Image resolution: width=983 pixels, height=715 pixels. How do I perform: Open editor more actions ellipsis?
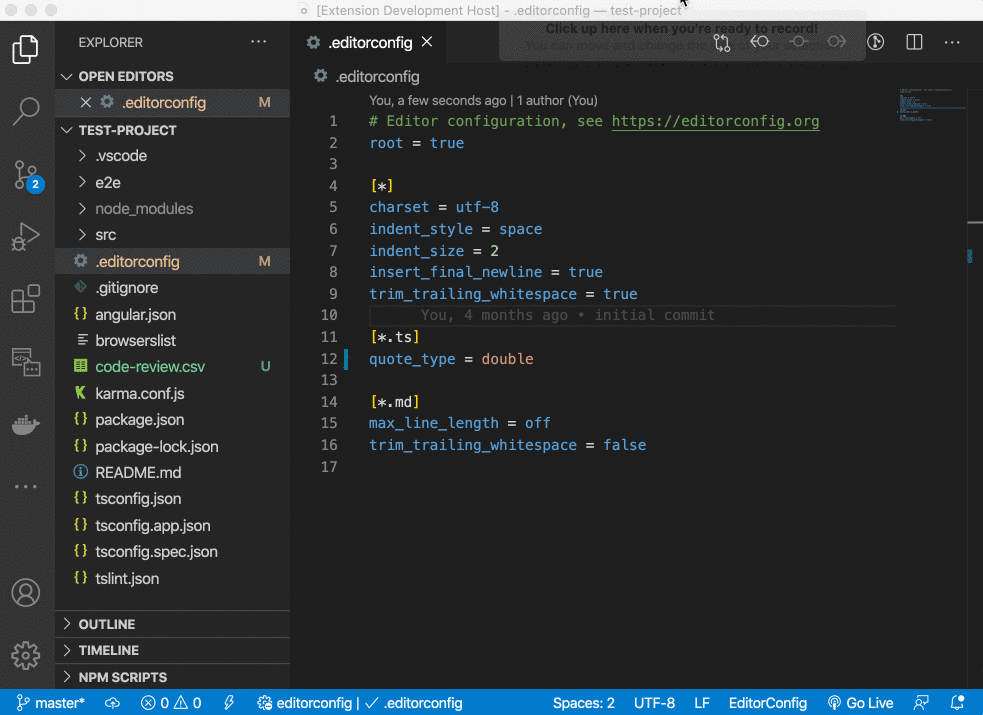952,42
